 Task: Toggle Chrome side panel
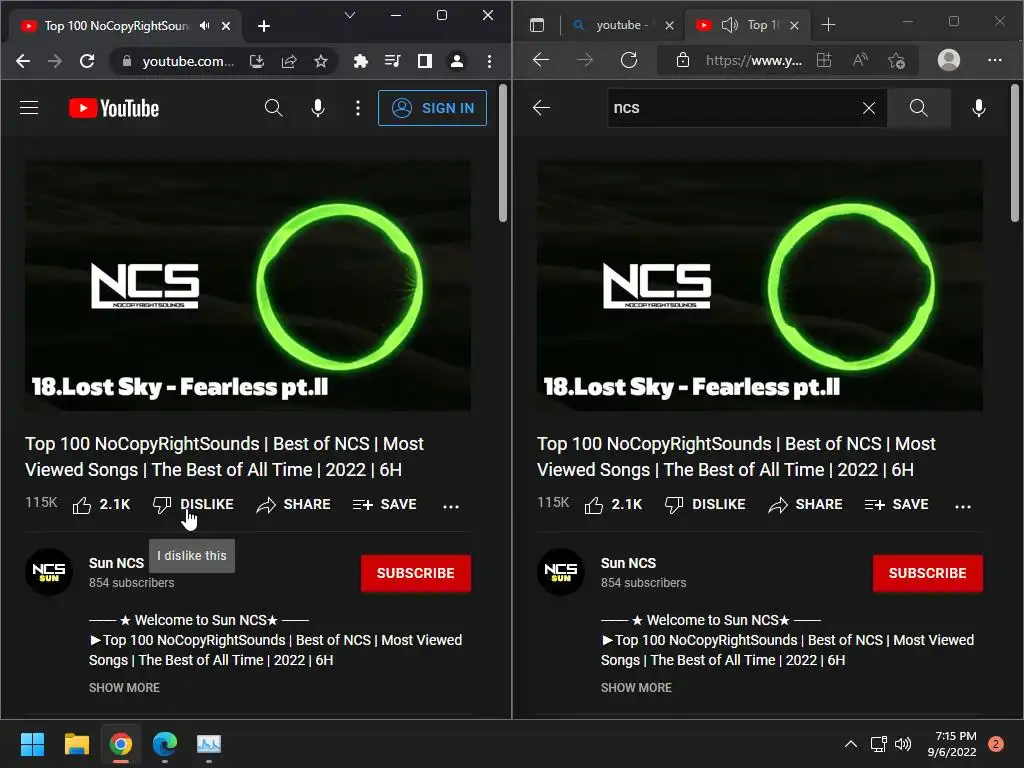click(x=424, y=61)
